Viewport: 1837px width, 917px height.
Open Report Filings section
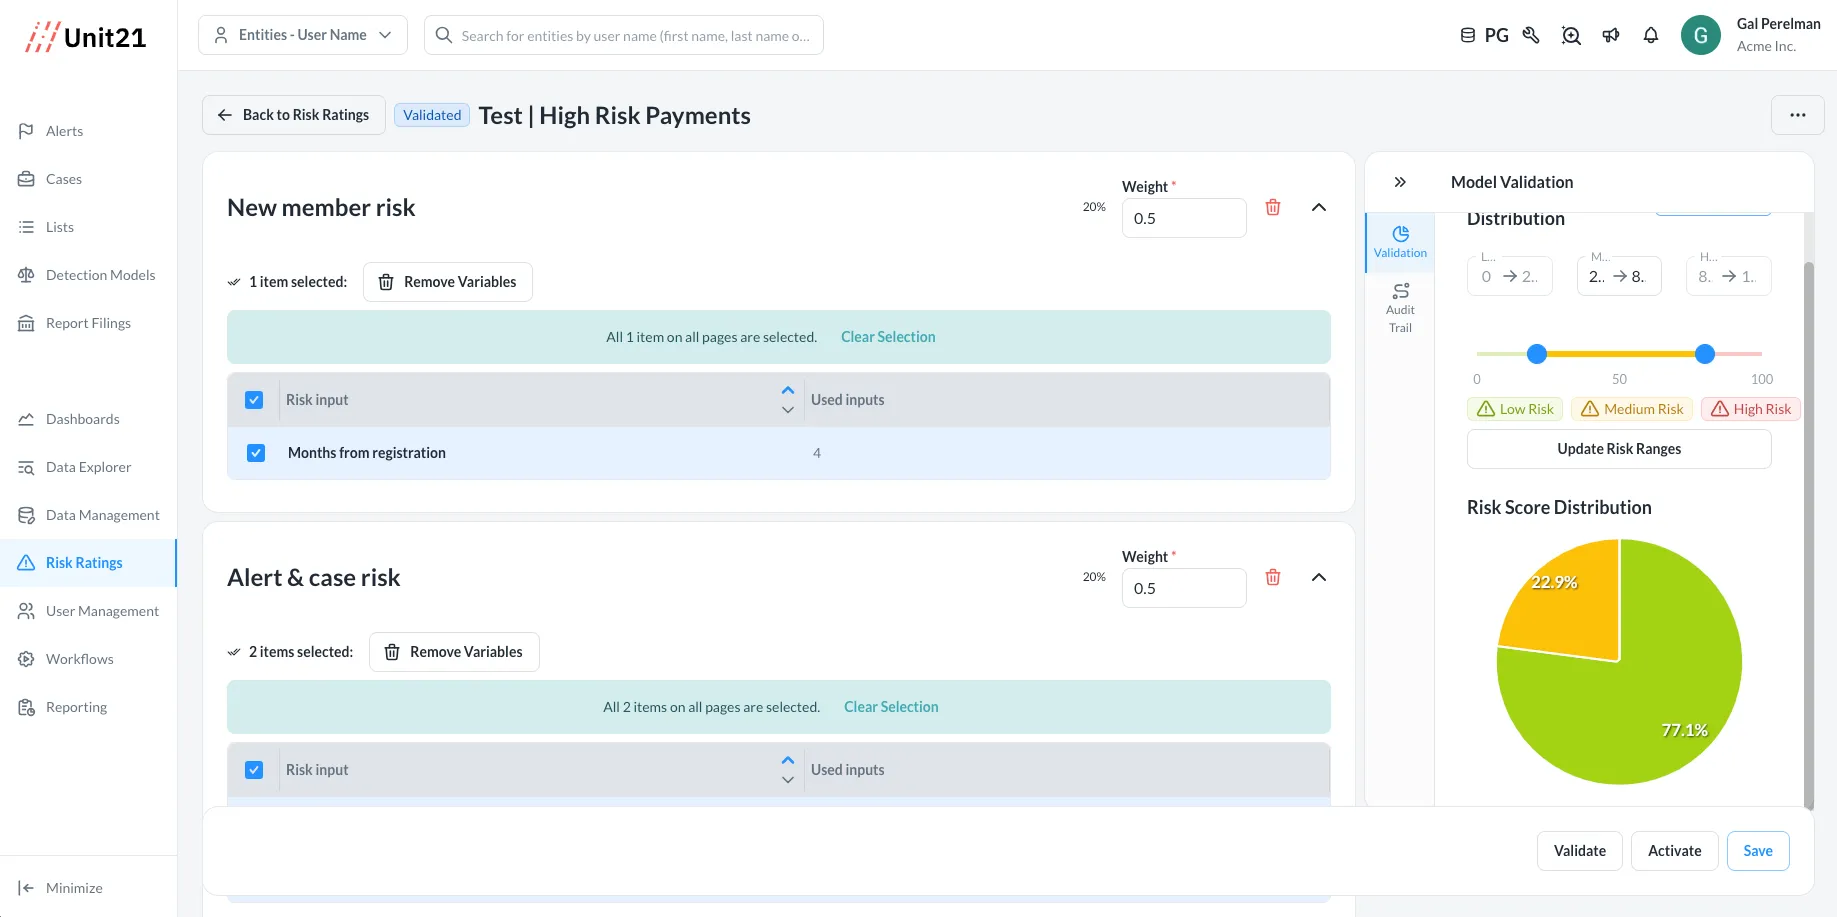coord(88,323)
